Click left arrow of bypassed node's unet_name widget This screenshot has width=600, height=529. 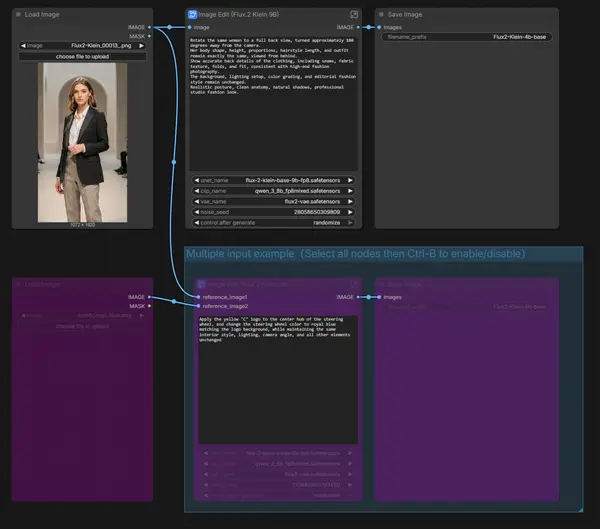tap(206, 453)
